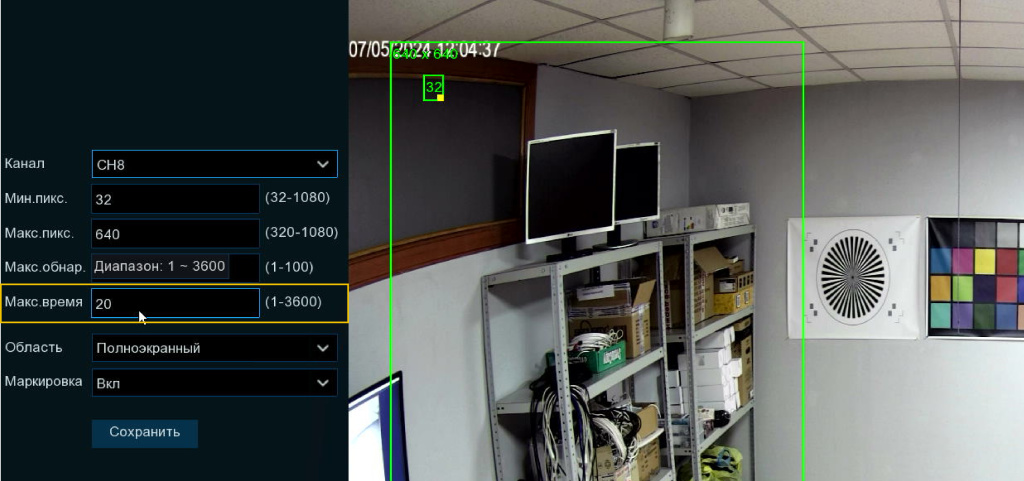The height and width of the screenshot is (481, 1024).
Task: Expand the Область dropdown set to Полноэкранный
Action: coord(214,348)
